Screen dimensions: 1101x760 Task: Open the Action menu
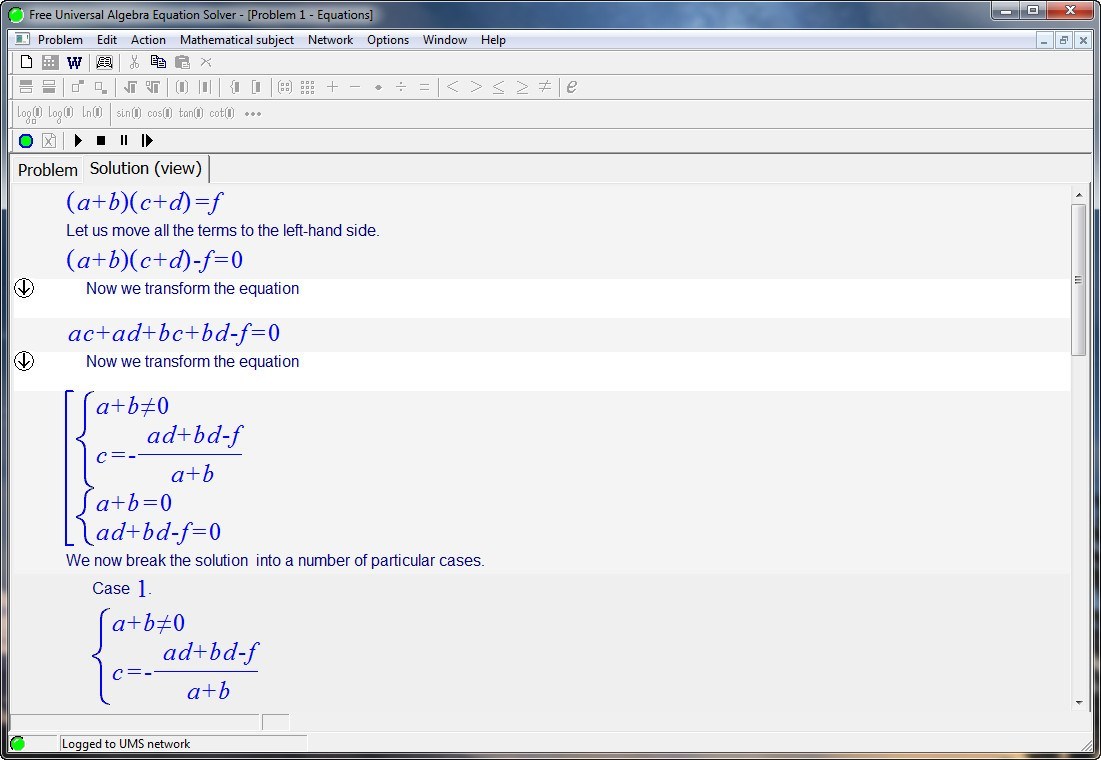click(x=148, y=40)
